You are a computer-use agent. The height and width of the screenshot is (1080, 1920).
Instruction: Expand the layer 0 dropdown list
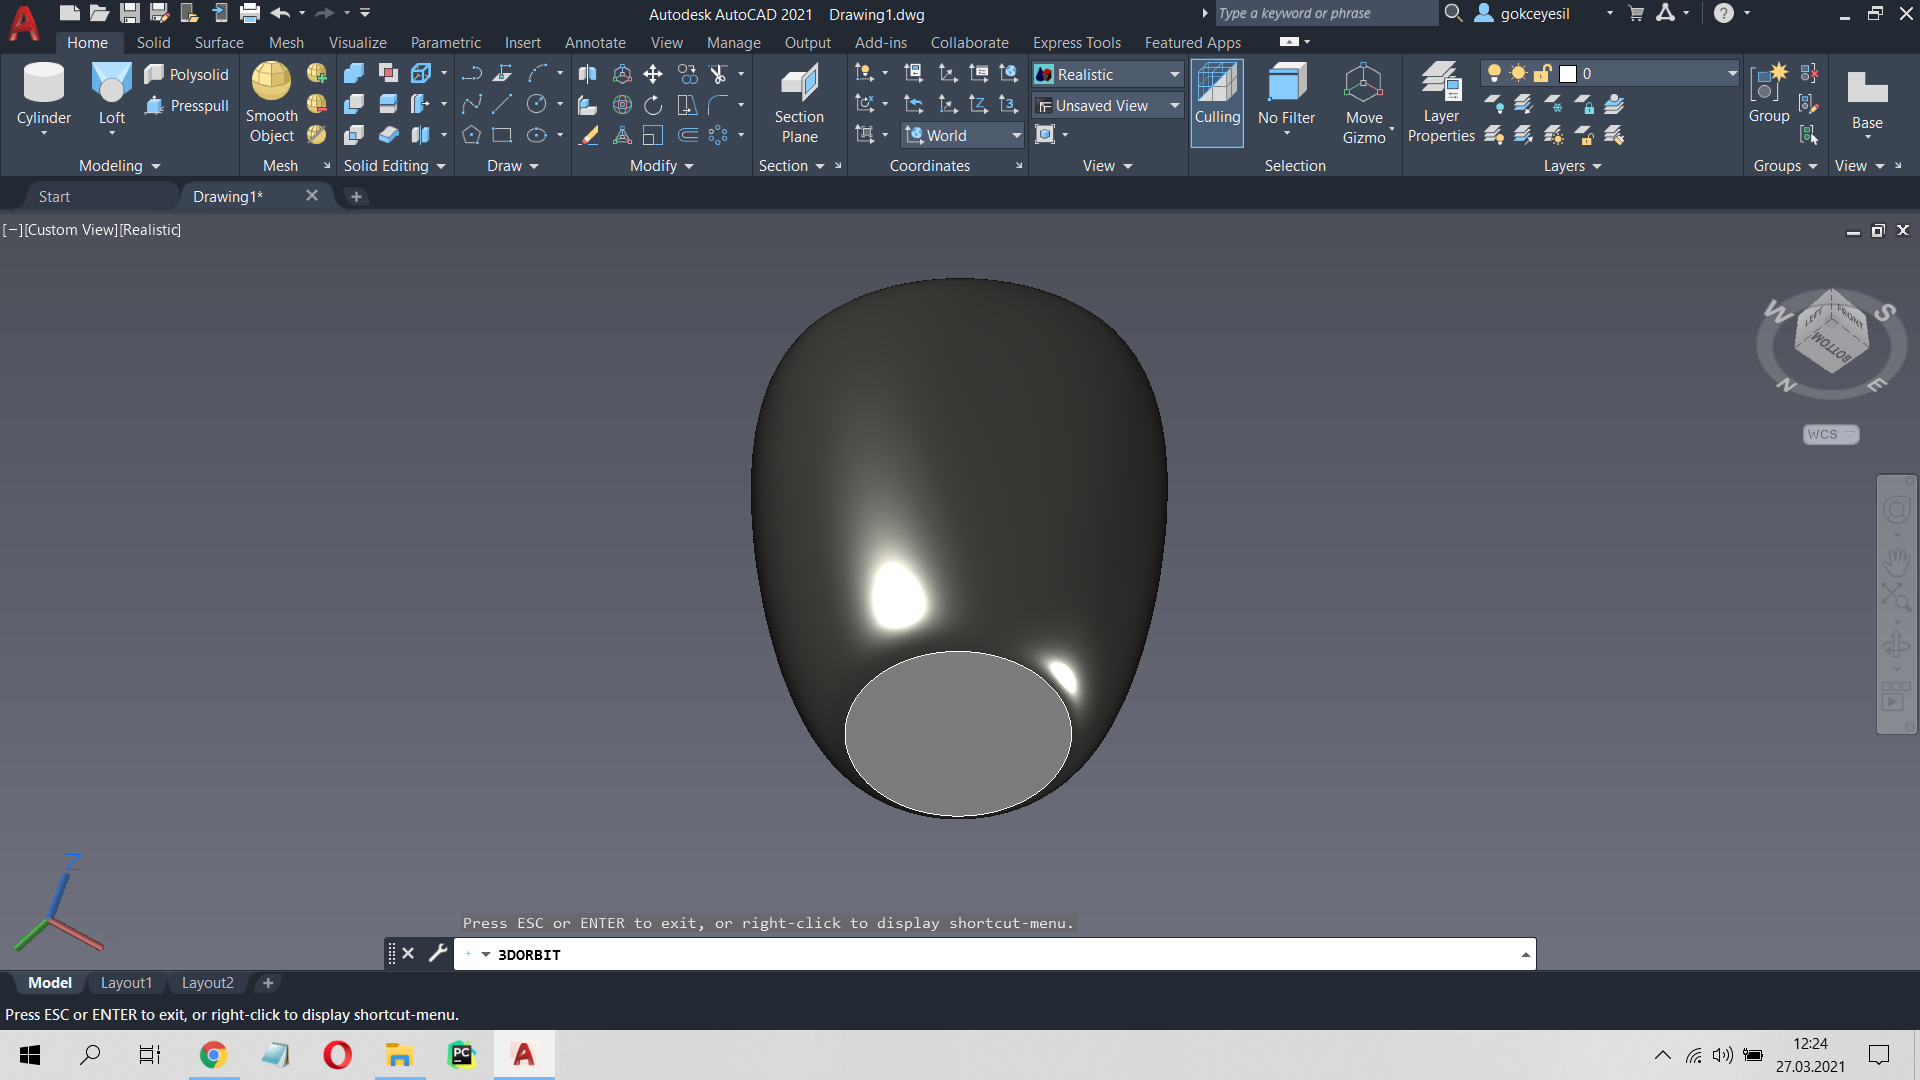[x=1732, y=73]
